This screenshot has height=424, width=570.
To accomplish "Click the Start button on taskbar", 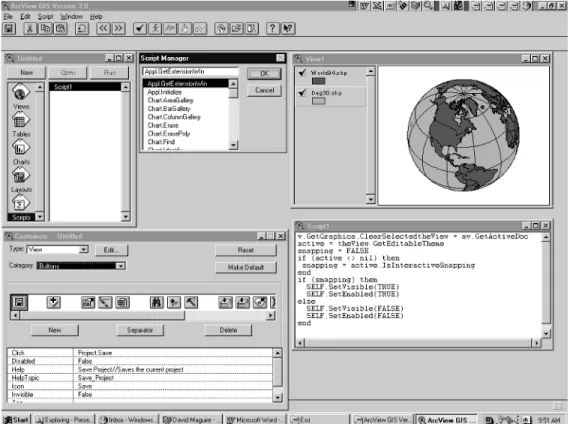I will [x=16, y=420].
